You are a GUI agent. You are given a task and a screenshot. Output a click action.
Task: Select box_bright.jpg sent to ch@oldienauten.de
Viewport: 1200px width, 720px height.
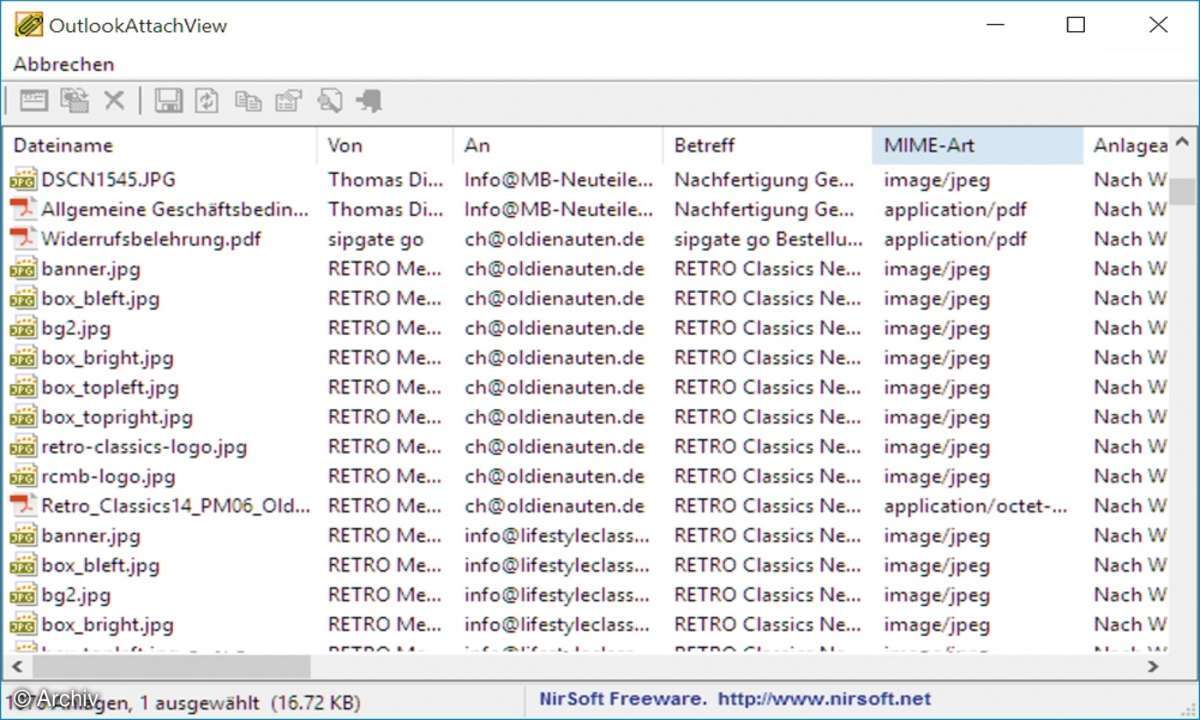coord(107,358)
